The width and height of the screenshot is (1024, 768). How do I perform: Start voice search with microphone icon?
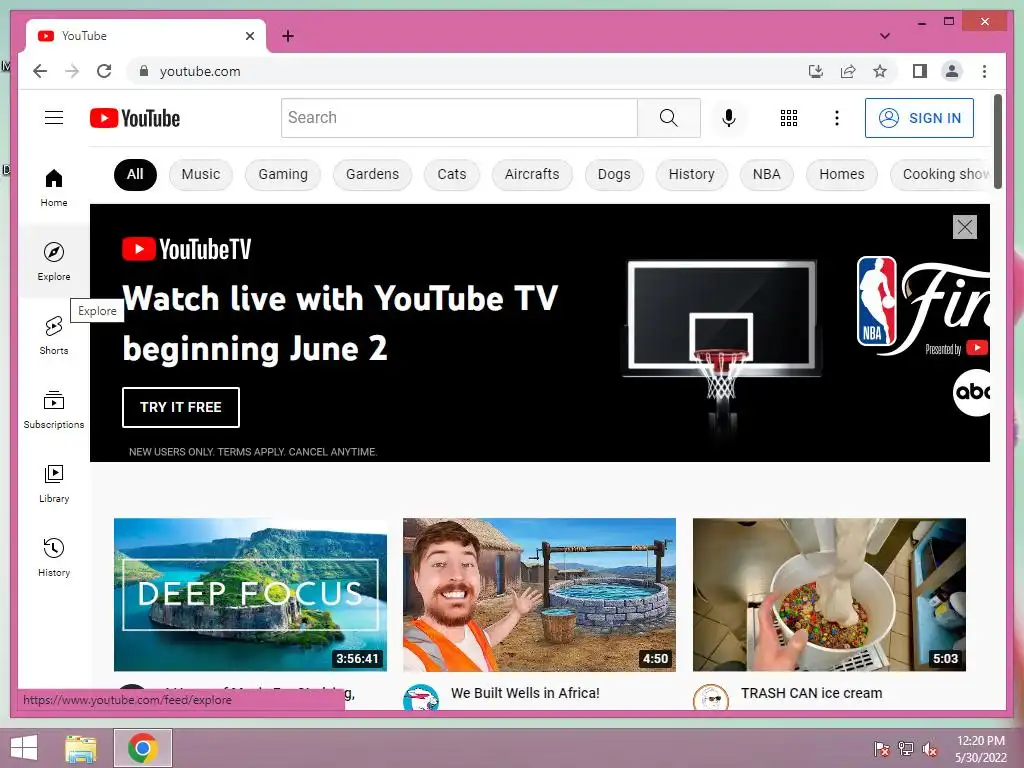(729, 118)
